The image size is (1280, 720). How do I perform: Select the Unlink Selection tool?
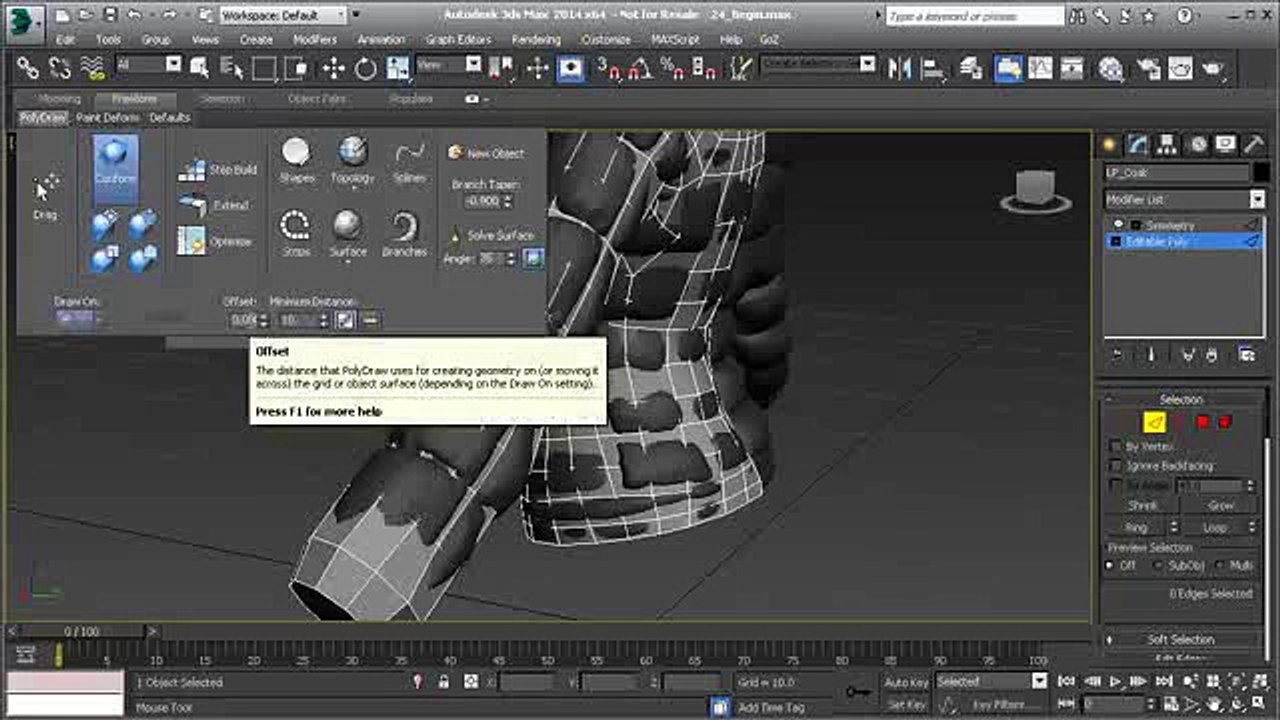click(x=60, y=68)
